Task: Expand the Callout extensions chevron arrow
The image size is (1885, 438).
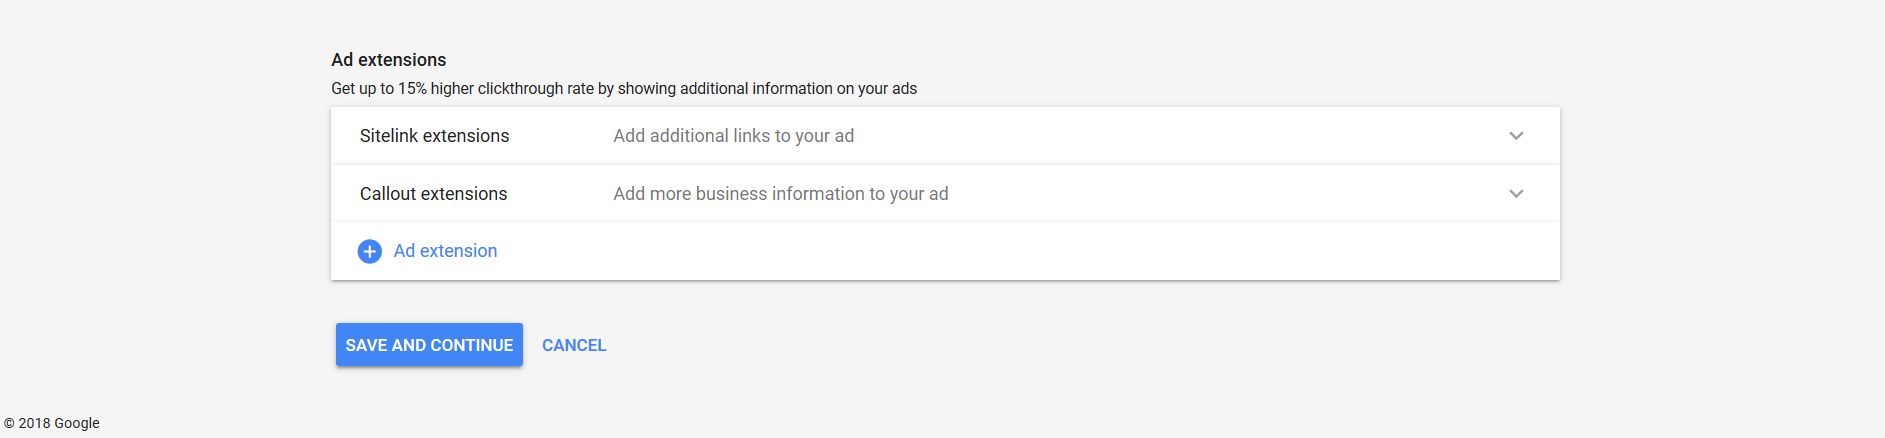Action: pyautogui.click(x=1516, y=194)
